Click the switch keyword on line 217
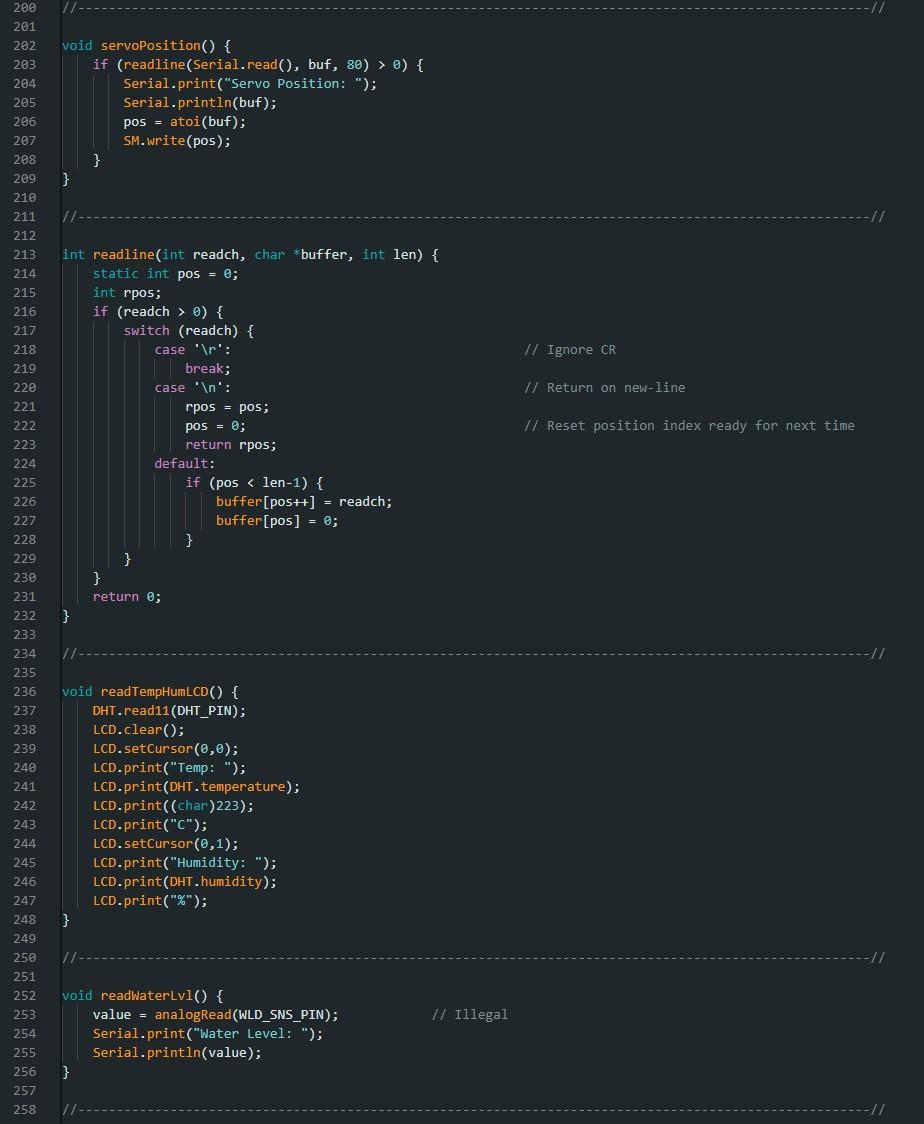This screenshot has height=1124, width=924. [x=145, y=330]
